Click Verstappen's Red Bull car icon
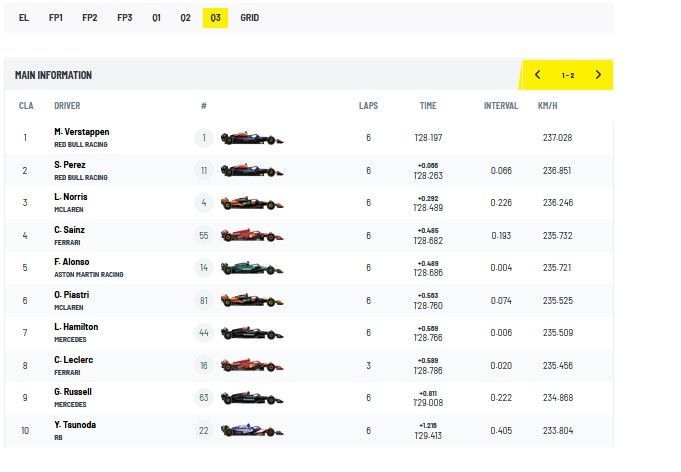681x472 pixels. (252, 138)
